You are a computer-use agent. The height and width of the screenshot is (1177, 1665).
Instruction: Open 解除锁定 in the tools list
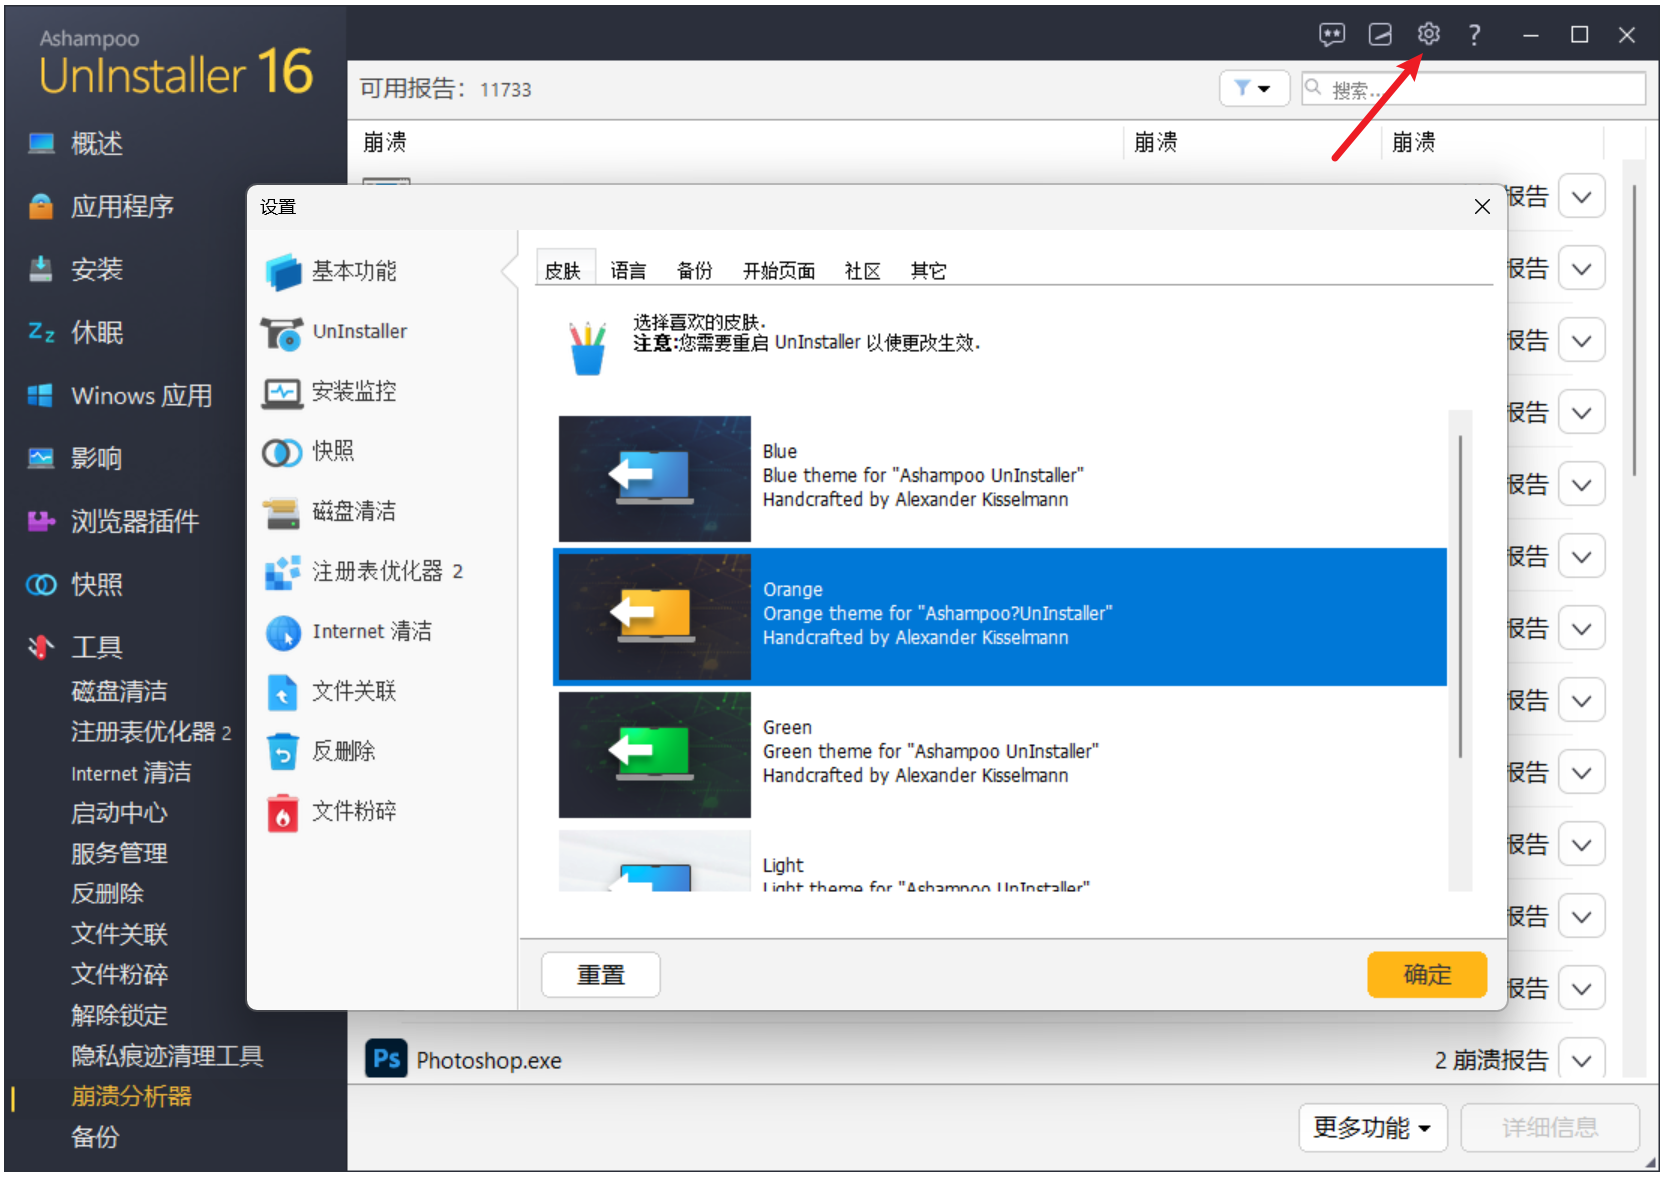pyautogui.click(x=119, y=1015)
